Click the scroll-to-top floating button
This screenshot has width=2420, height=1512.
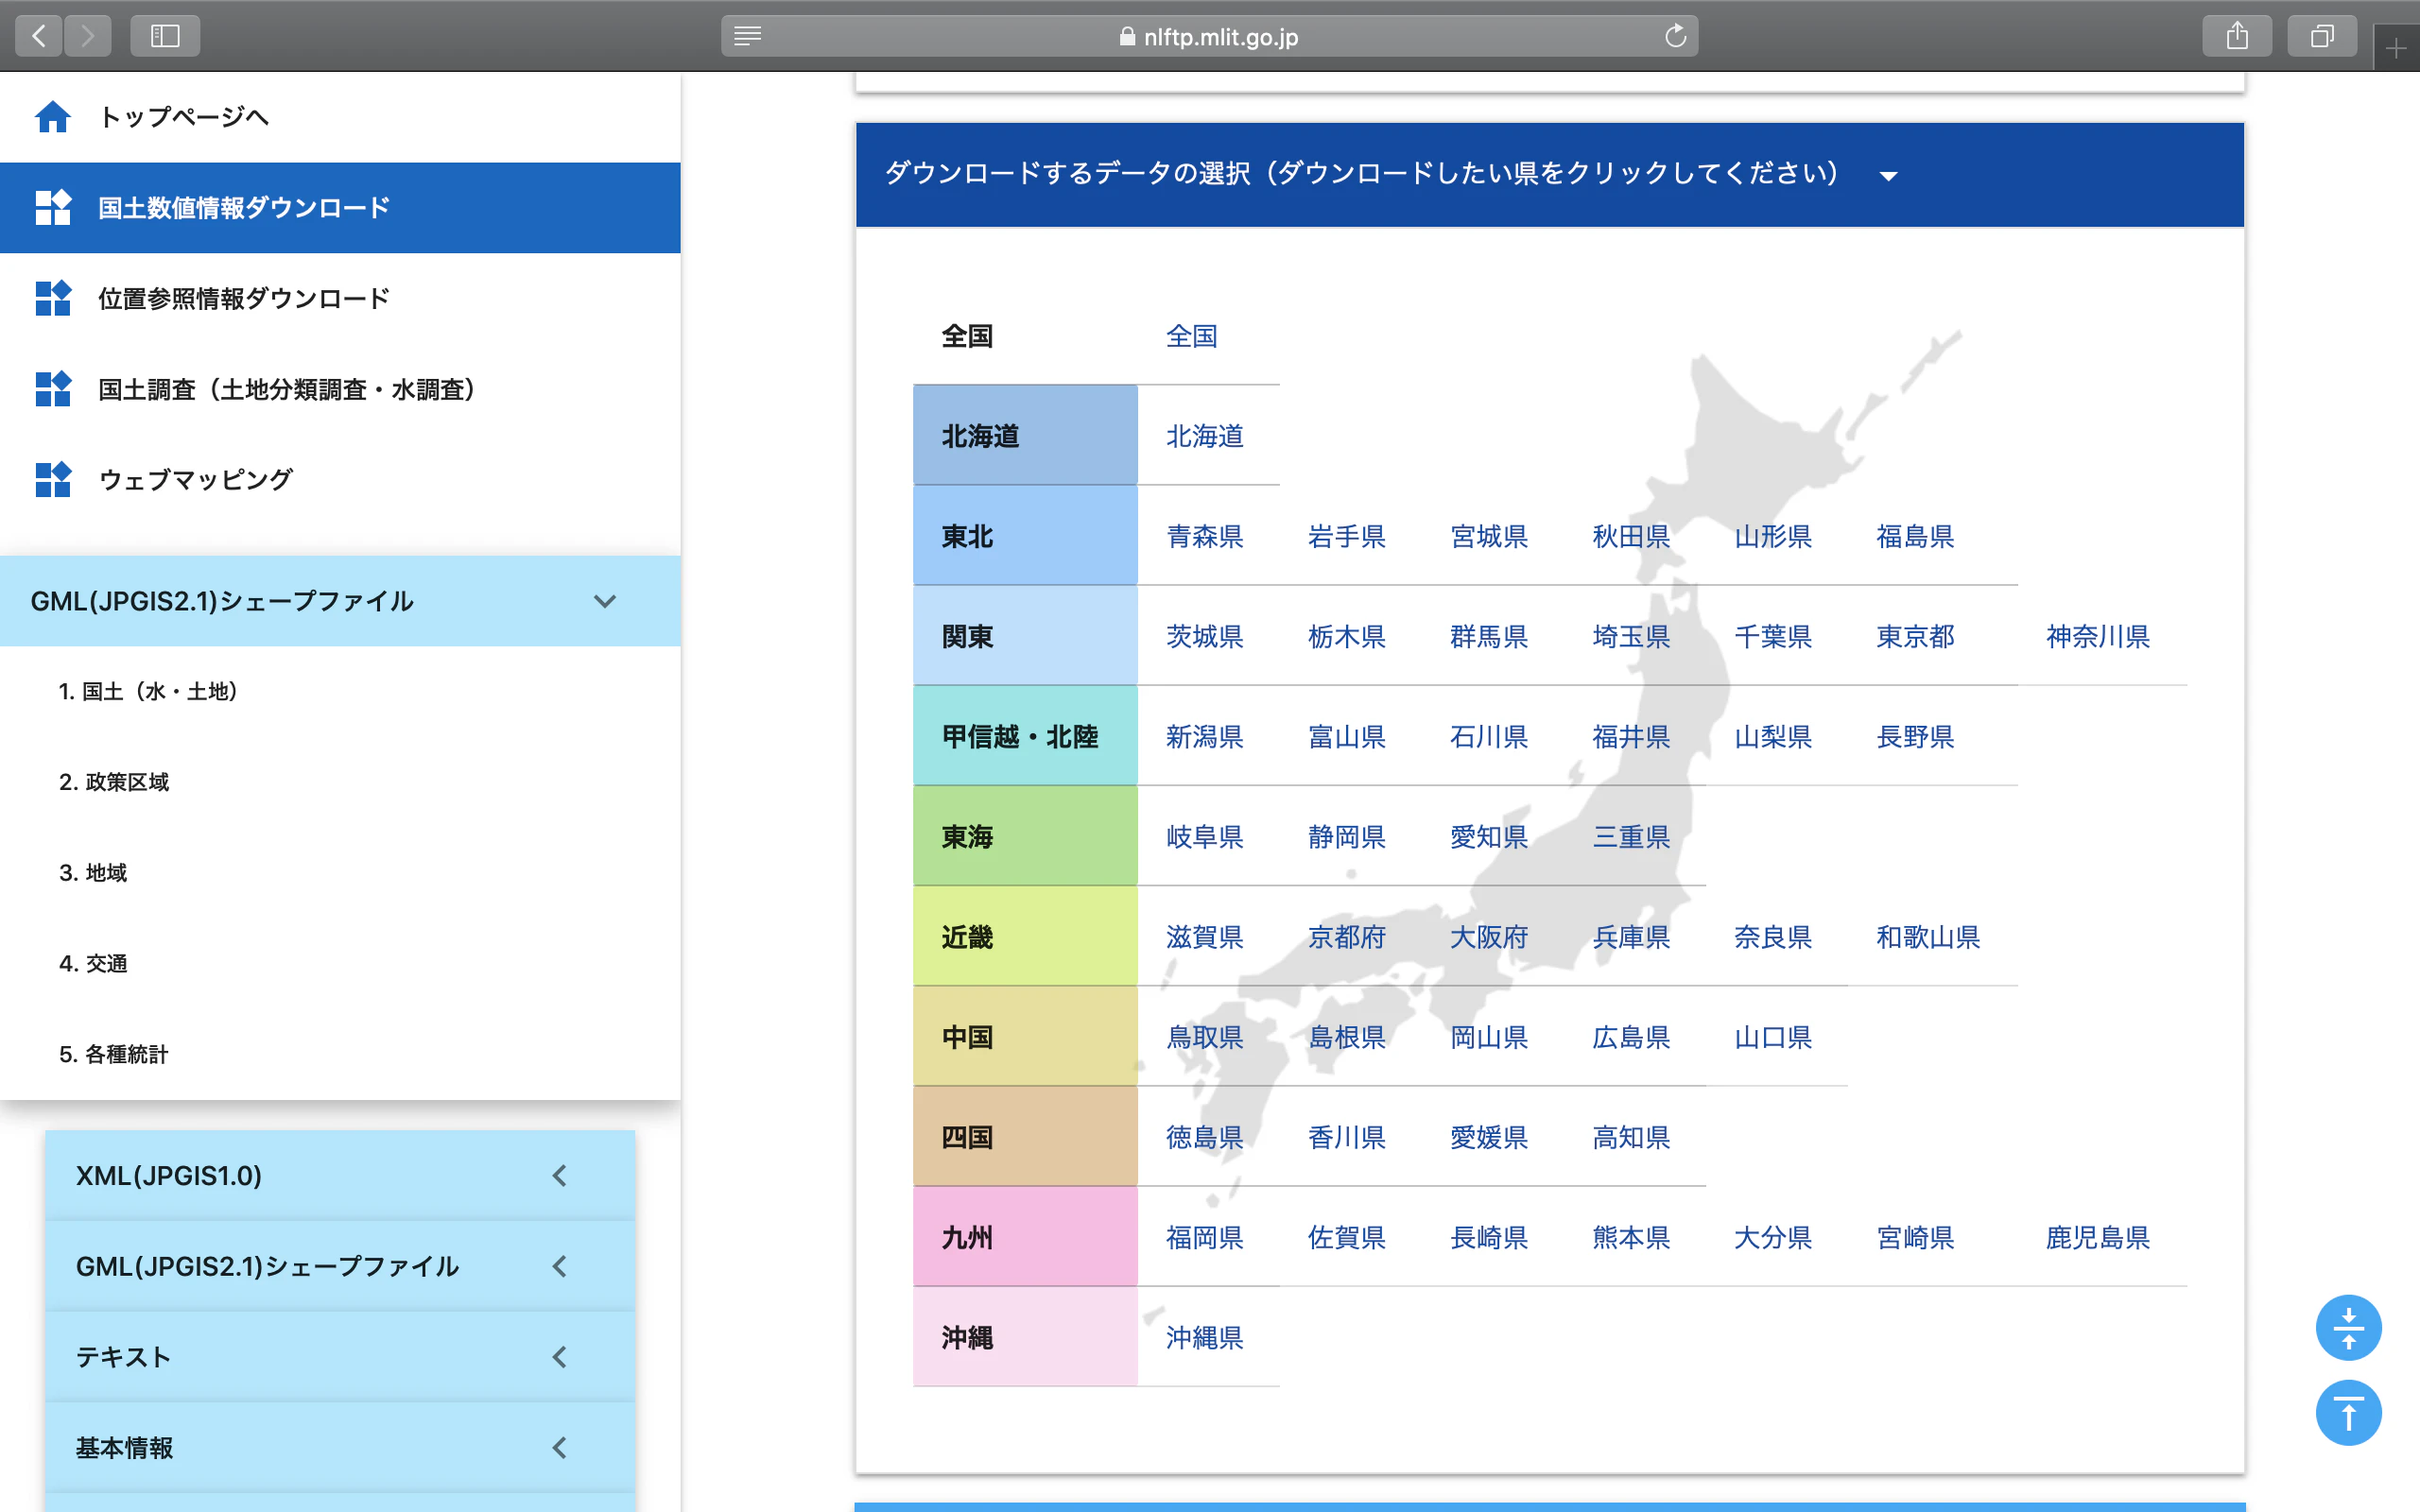pos(2348,1412)
